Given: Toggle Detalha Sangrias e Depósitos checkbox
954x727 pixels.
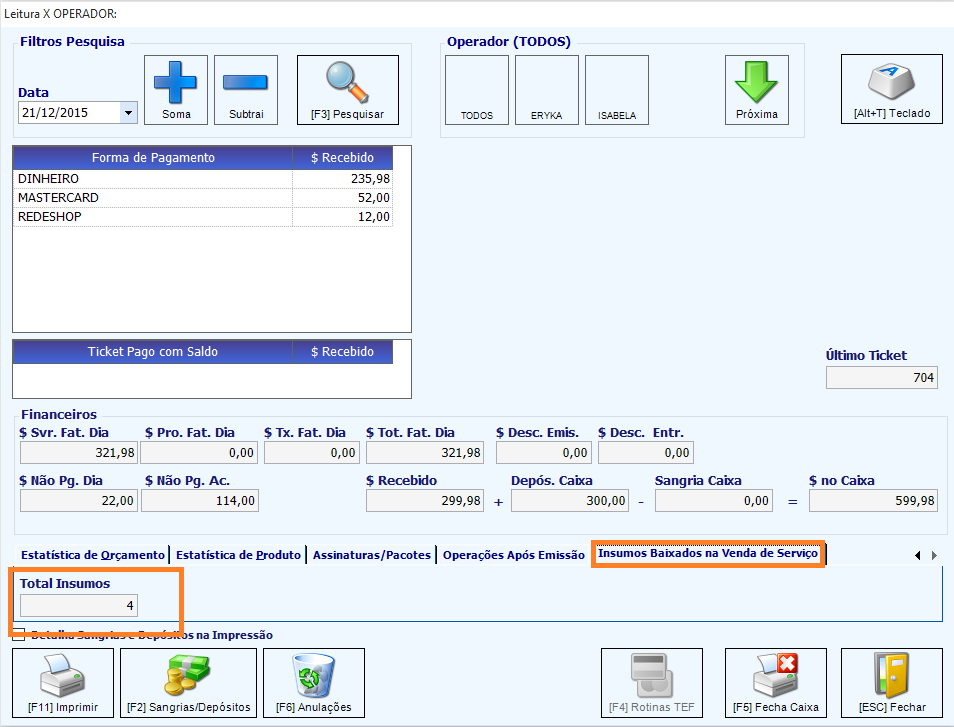Looking at the screenshot, I should point(19,635).
